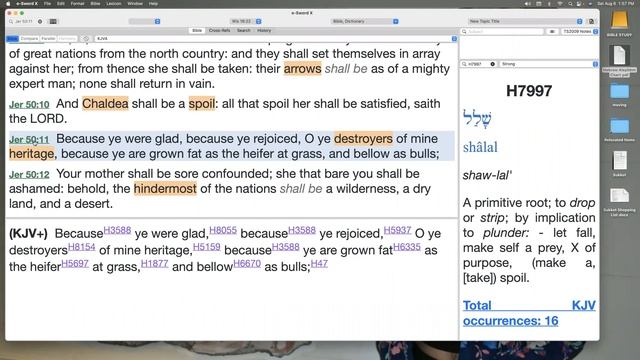The height and width of the screenshot is (360, 640).
Task: Click the highlighted word 'arrows'
Action: pos(302,69)
